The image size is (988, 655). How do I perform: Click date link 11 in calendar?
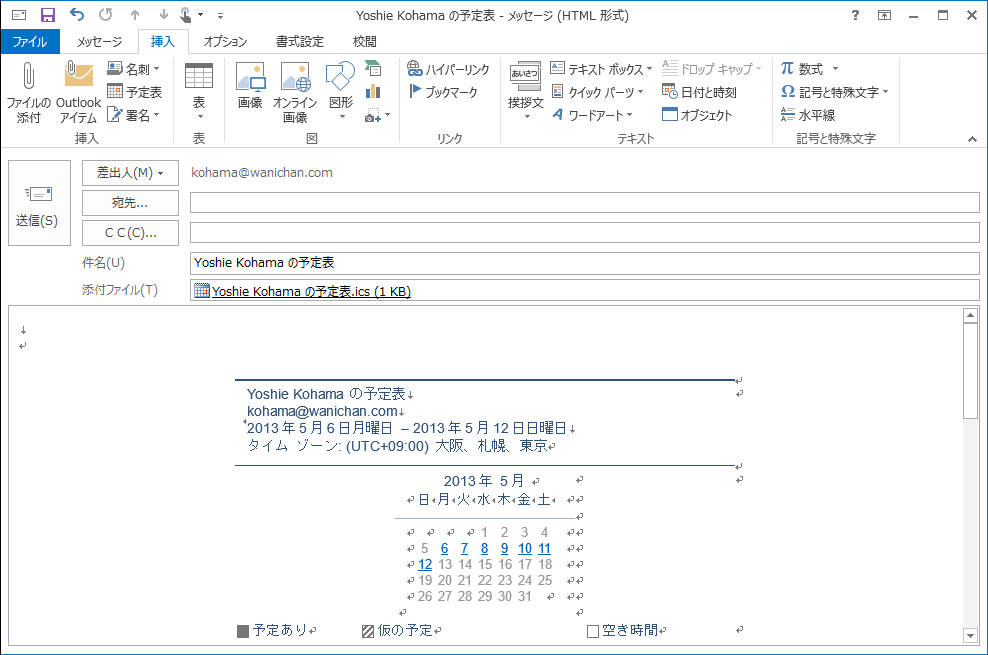point(544,549)
